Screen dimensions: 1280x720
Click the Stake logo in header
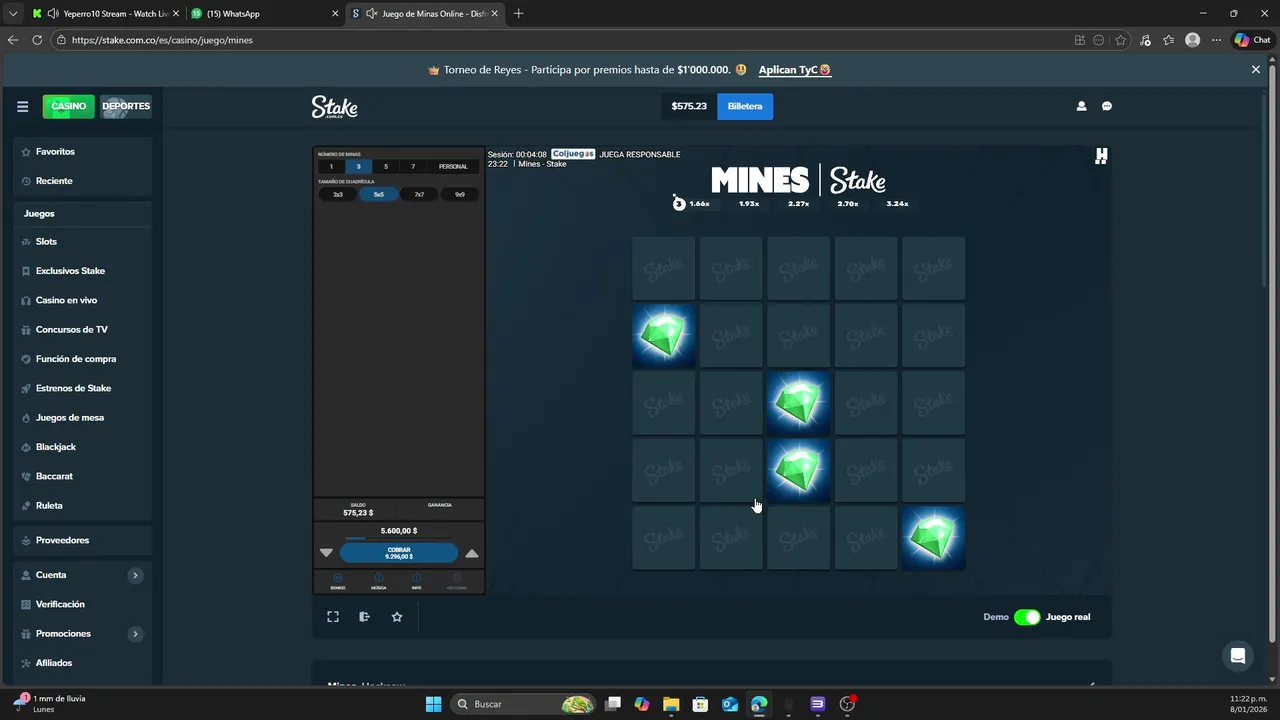(334, 107)
